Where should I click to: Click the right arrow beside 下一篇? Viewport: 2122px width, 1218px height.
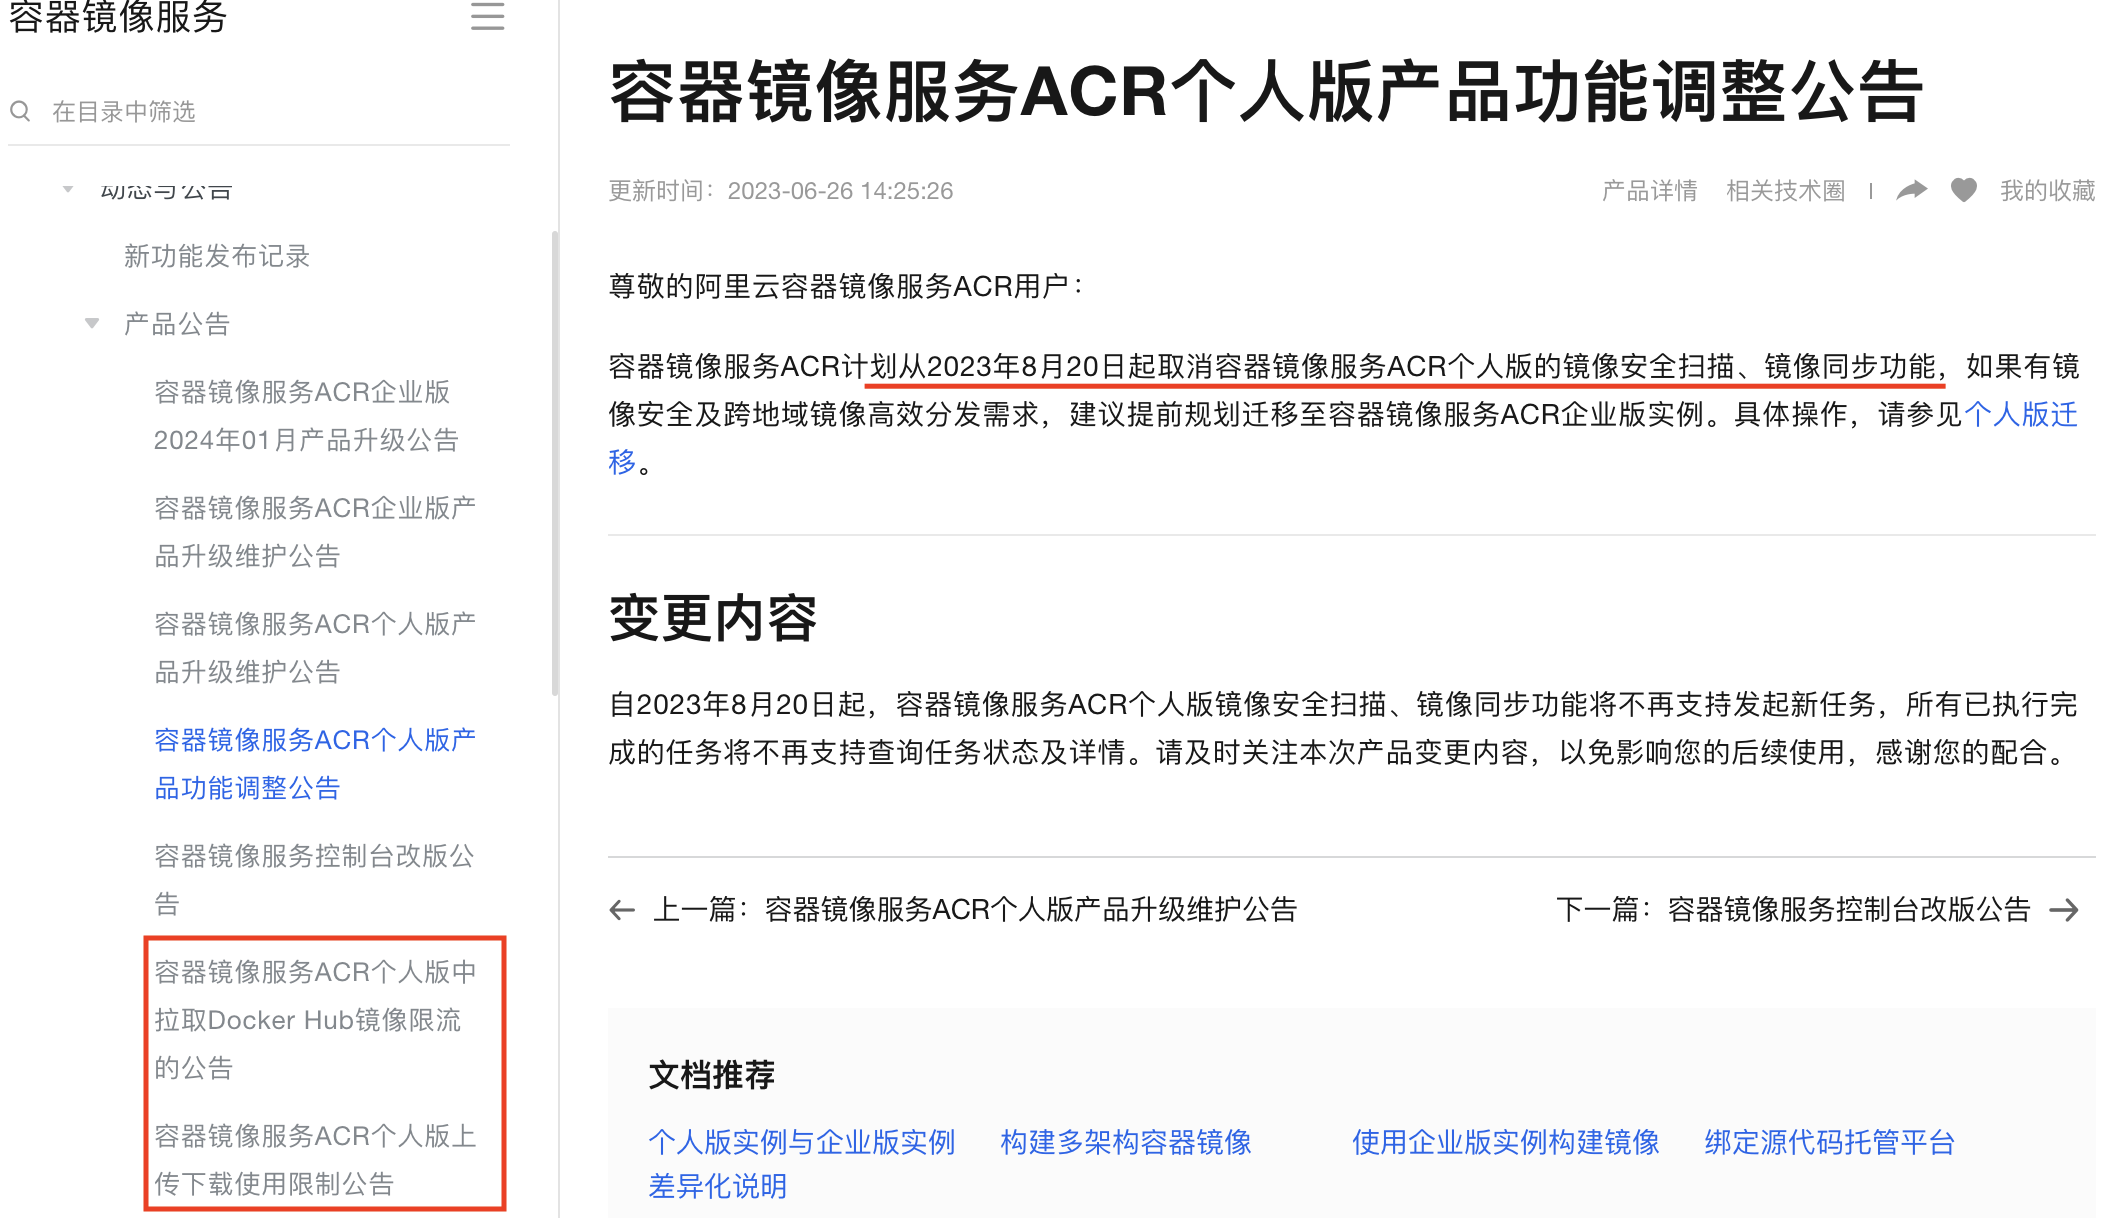pyautogui.click(x=2064, y=909)
